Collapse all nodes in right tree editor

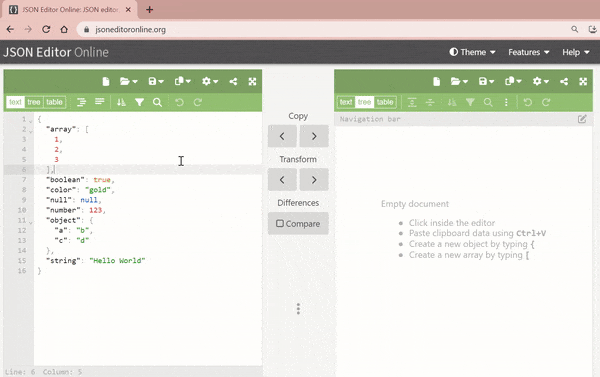pos(430,102)
